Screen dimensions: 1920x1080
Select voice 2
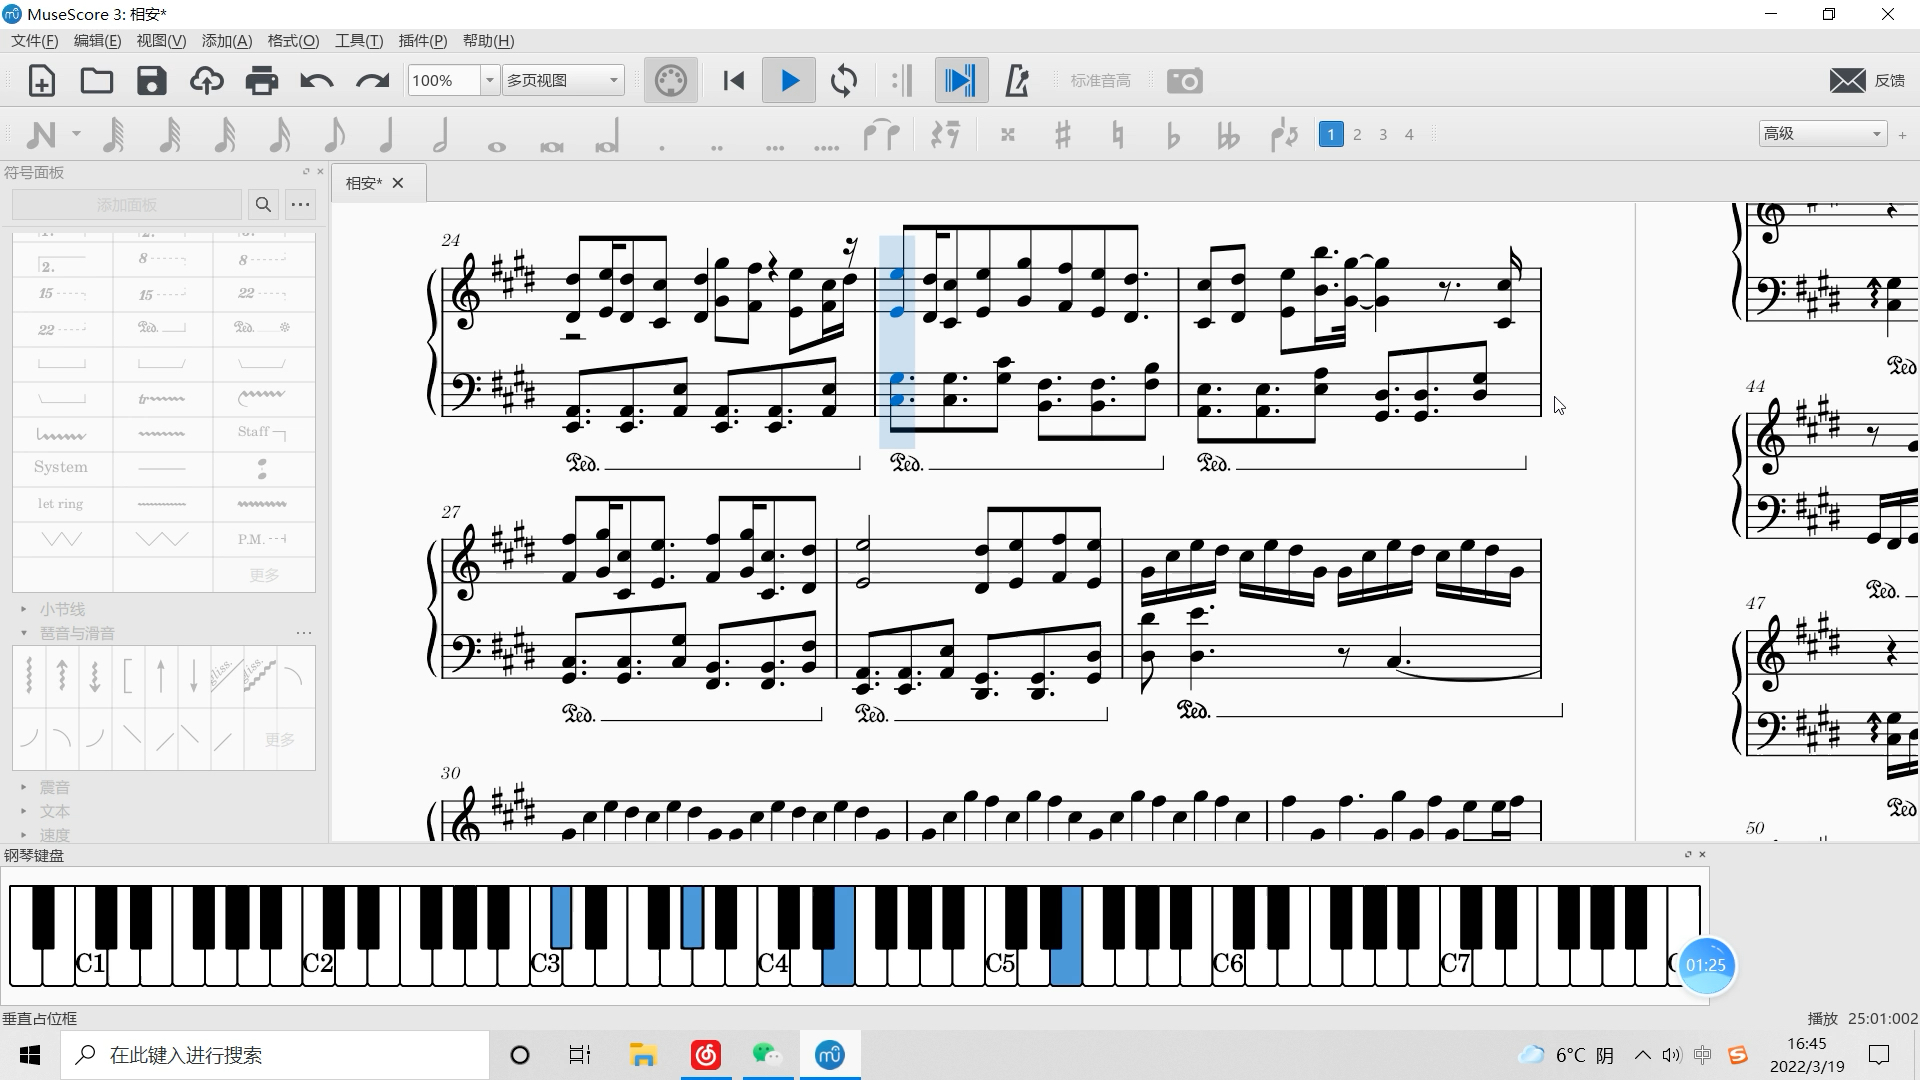tap(1357, 134)
